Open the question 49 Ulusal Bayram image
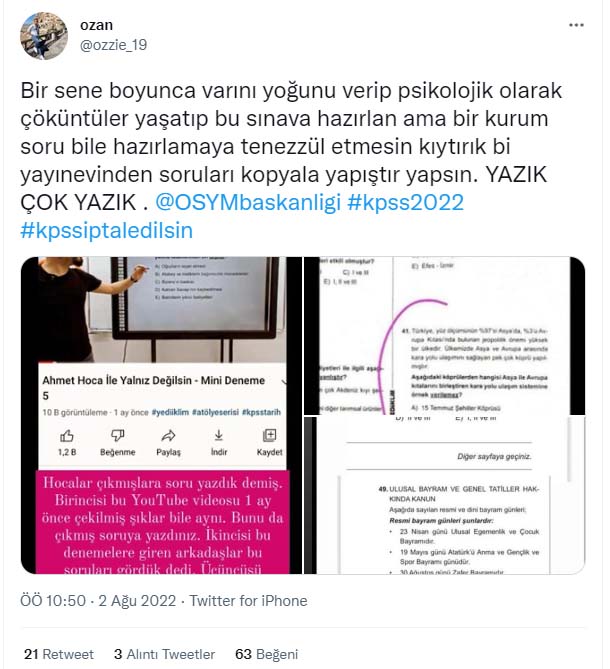Screen dimensions: 610x669 pos(444,495)
